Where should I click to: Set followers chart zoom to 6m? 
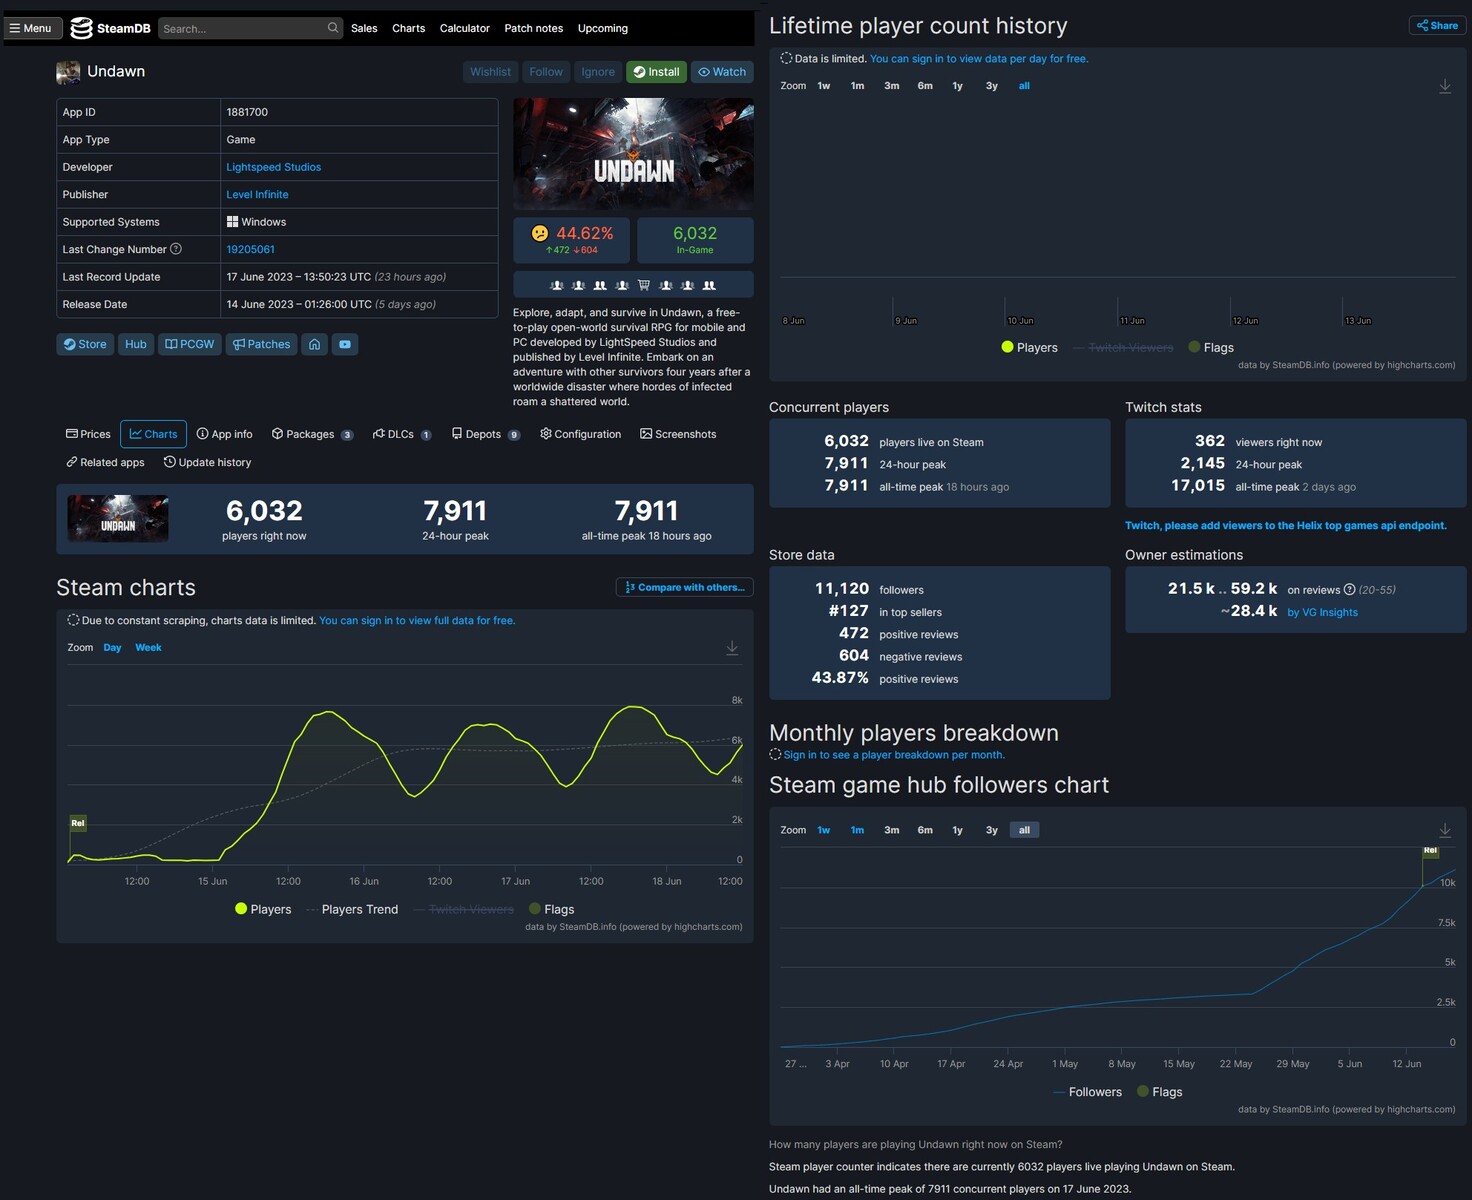click(x=926, y=830)
